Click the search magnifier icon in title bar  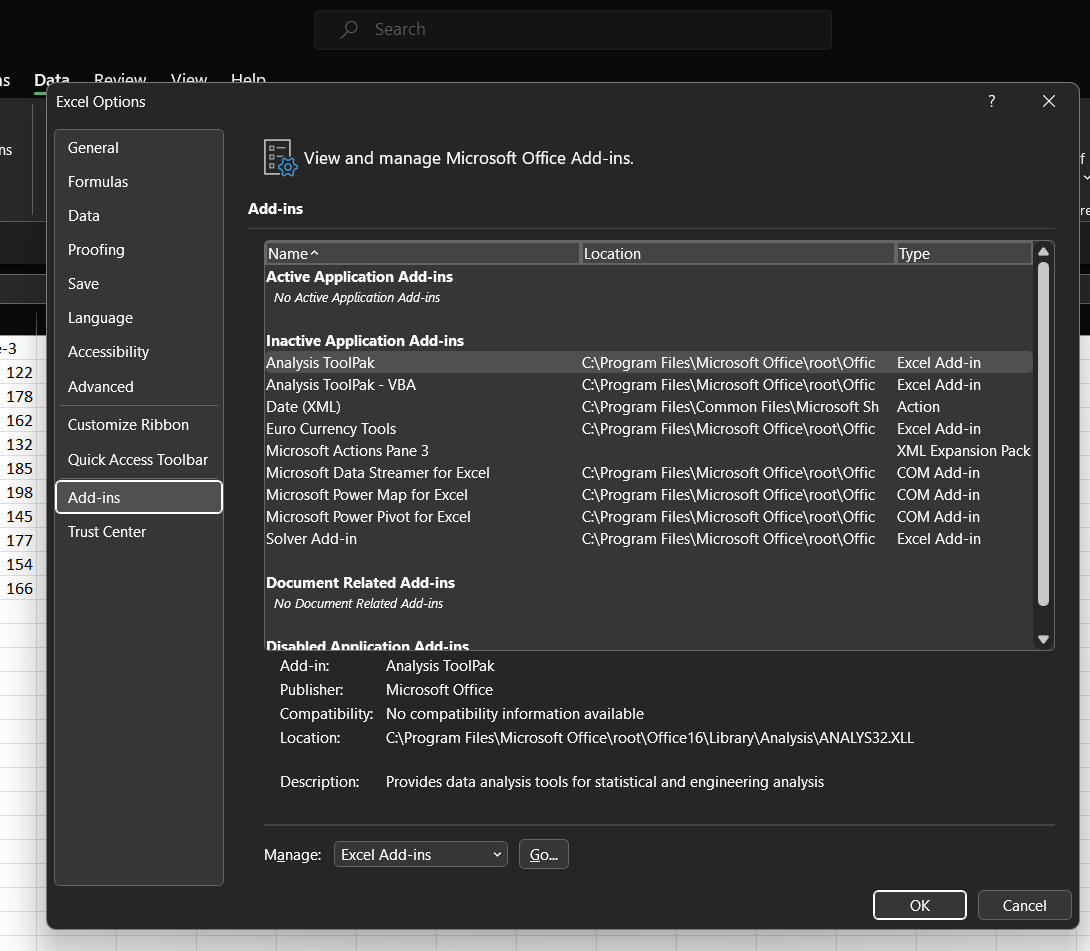click(x=349, y=29)
